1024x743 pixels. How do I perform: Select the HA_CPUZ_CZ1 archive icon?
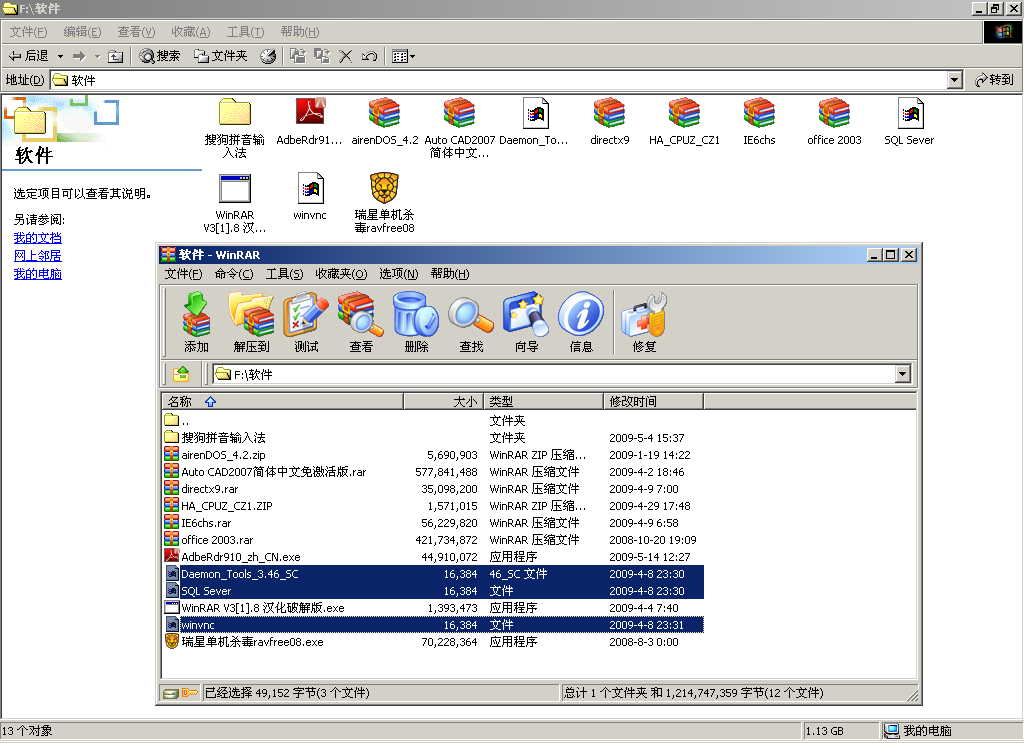(x=684, y=112)
